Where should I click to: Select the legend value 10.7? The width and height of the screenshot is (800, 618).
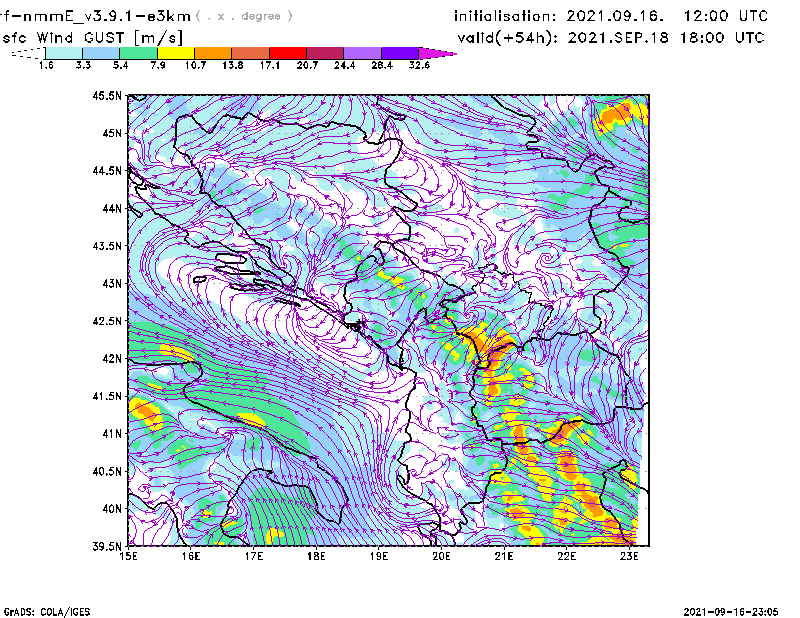[195, 65]
